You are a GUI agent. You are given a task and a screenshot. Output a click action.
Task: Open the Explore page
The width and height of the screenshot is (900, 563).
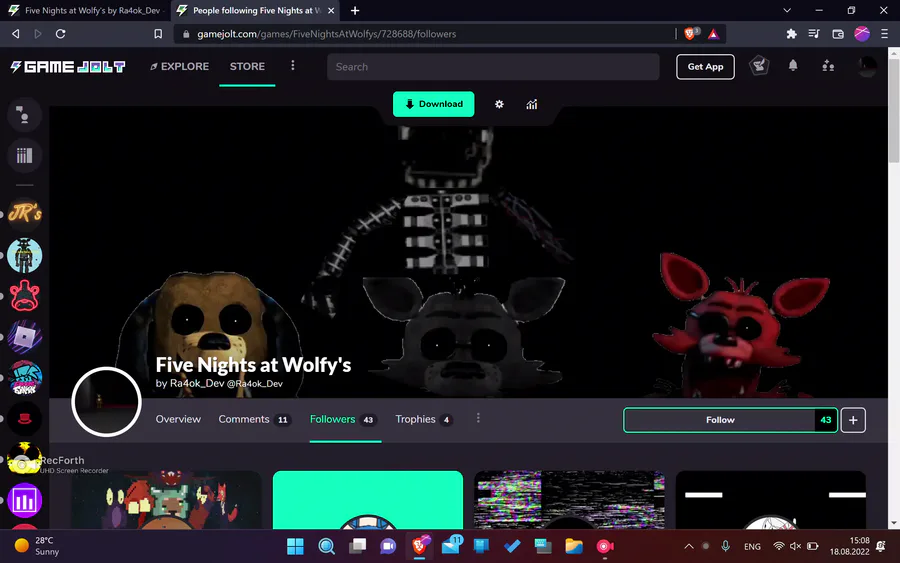pyautogui.click(x=180, y=67)
